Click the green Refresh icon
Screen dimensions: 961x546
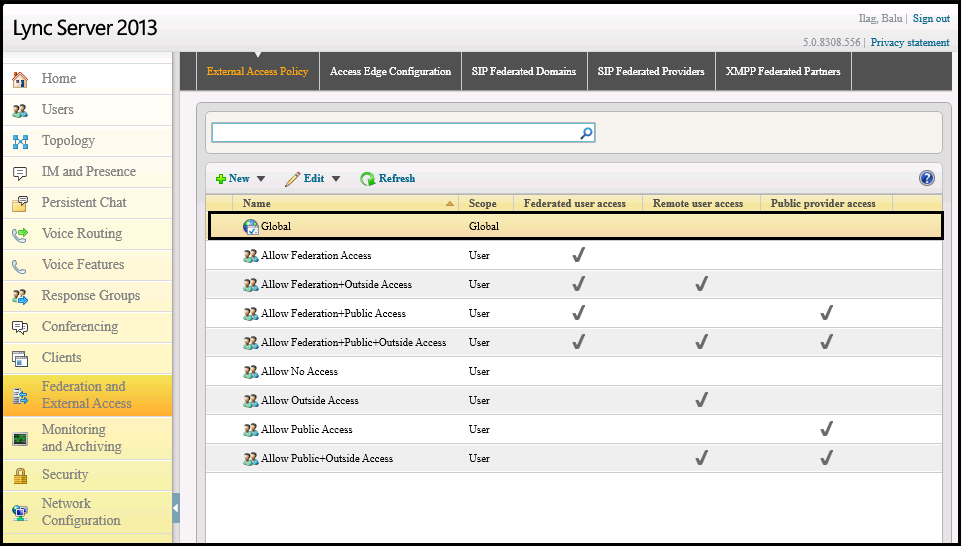[x=367, y=179]
